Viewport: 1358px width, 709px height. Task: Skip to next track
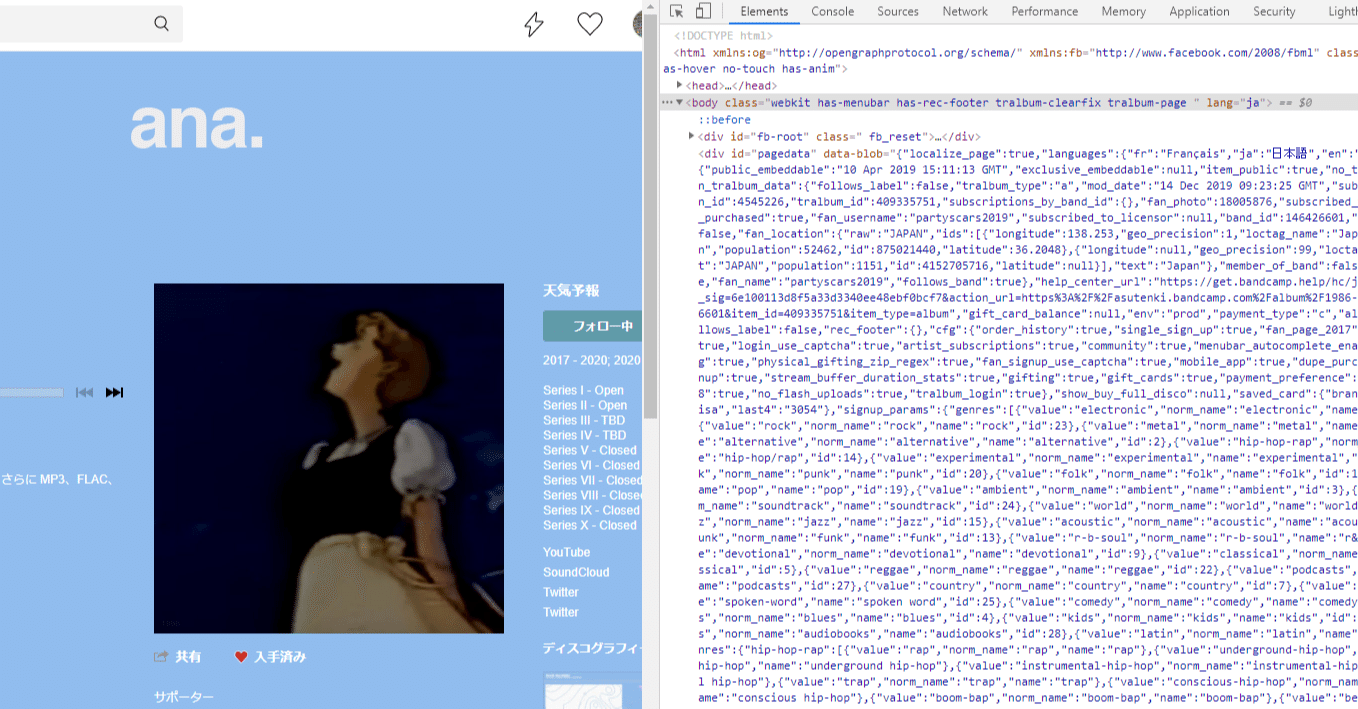[x=115, y=392]
